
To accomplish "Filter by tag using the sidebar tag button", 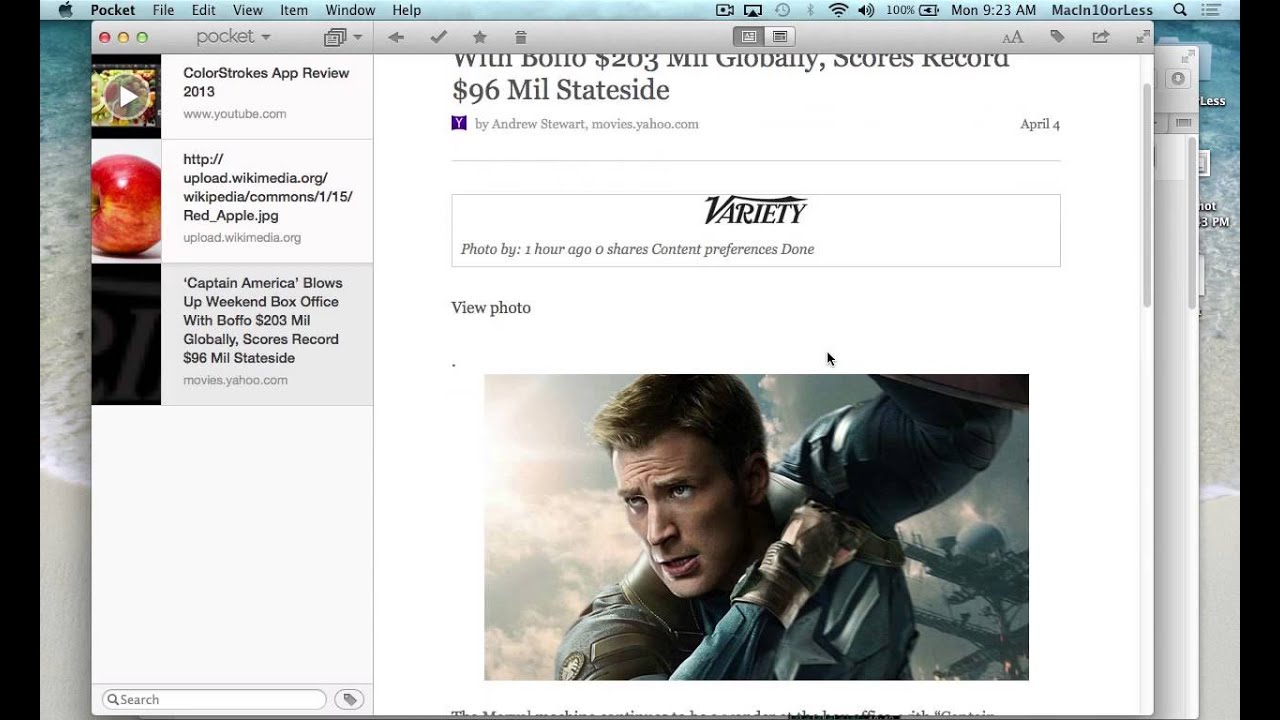I will tap(349, 700).
